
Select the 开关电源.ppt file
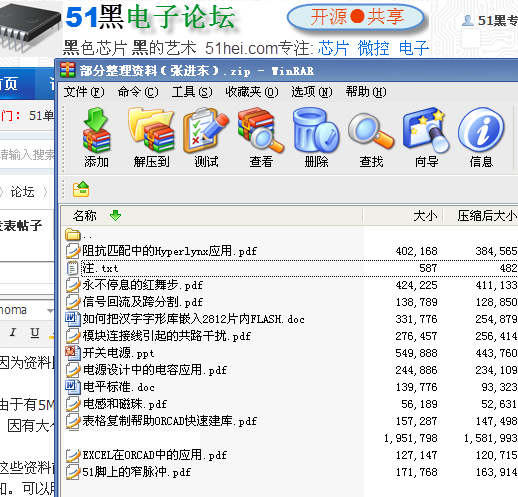[x=118, y=353]
